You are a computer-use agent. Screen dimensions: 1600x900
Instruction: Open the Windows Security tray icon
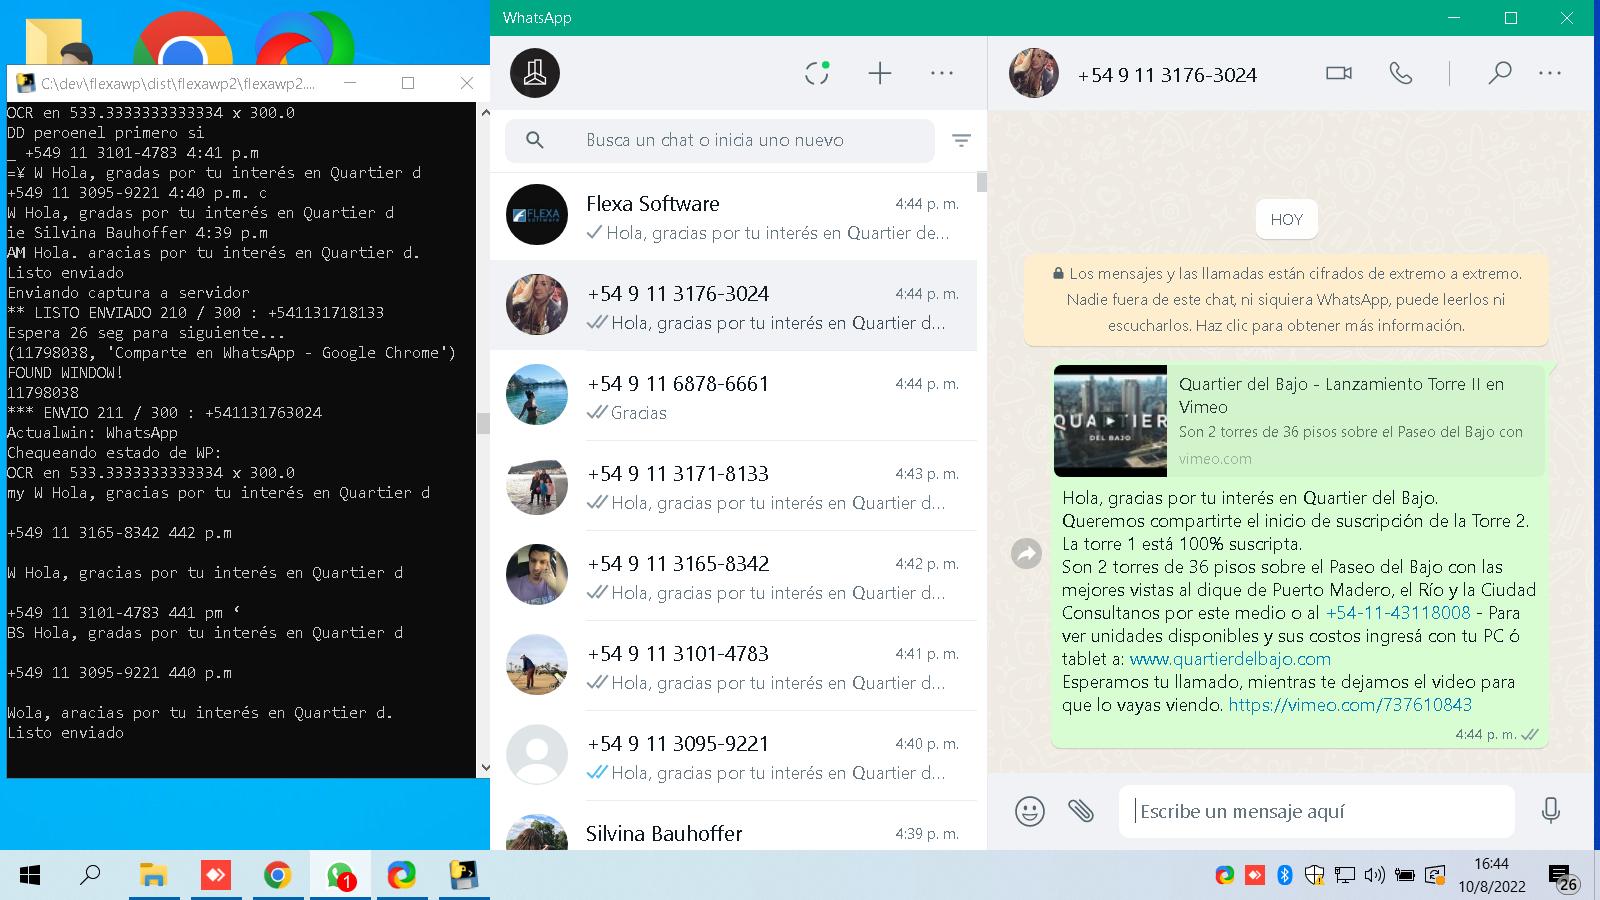pyautogui.click(x=1315, y=876)
